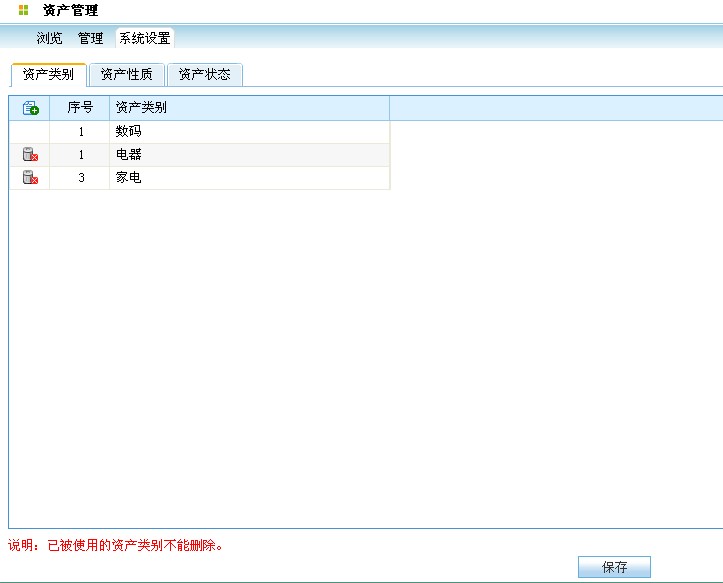The width and height of the screenshot is (723, 583).
Task: Click sequence number 3 in the 家电 row
Action: pos(81,178)
